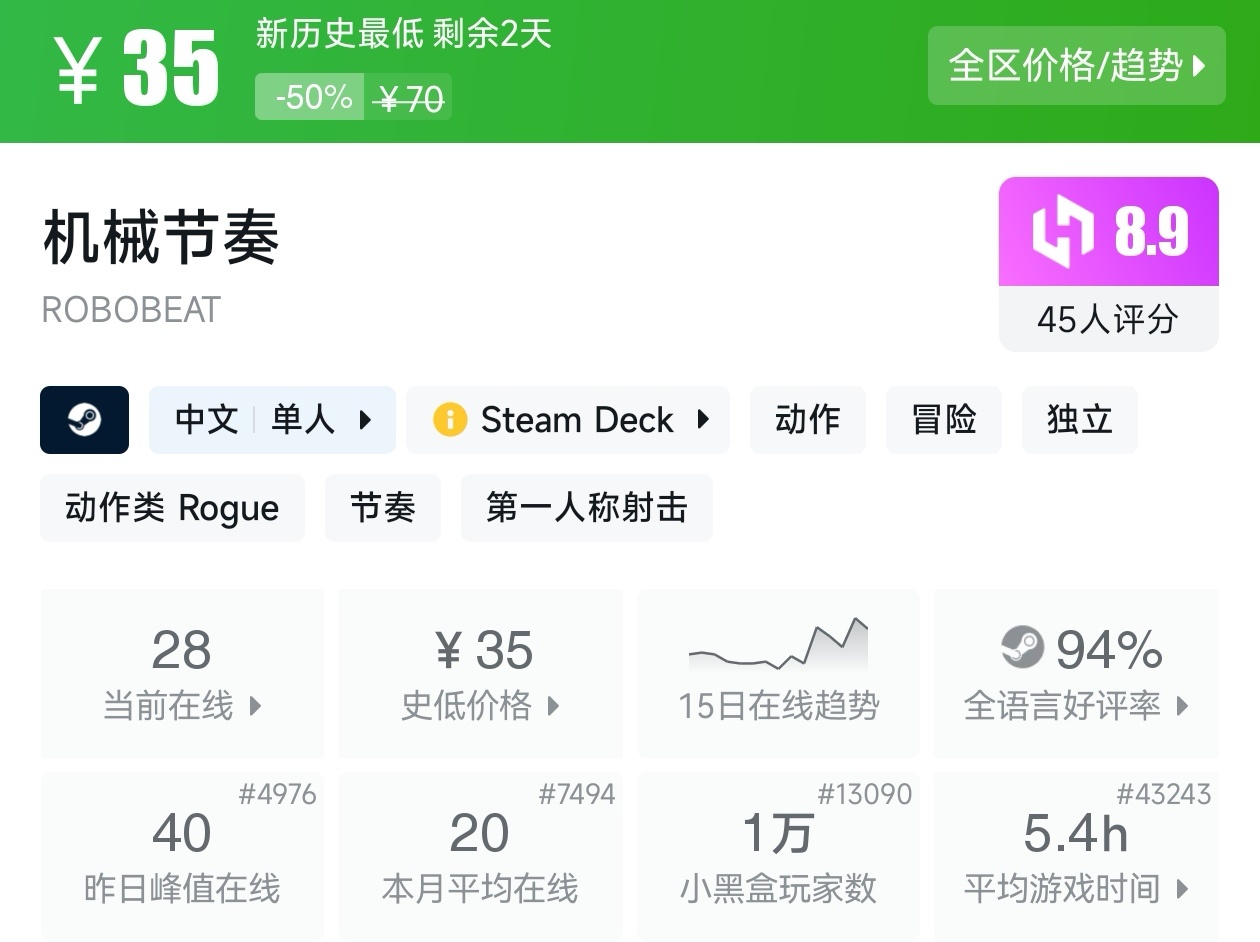Click the Xiaoheihe logo in score badge
The width and height of the screenshot is (1260, 942).
pyautogui.click(x=1063, y=232)
